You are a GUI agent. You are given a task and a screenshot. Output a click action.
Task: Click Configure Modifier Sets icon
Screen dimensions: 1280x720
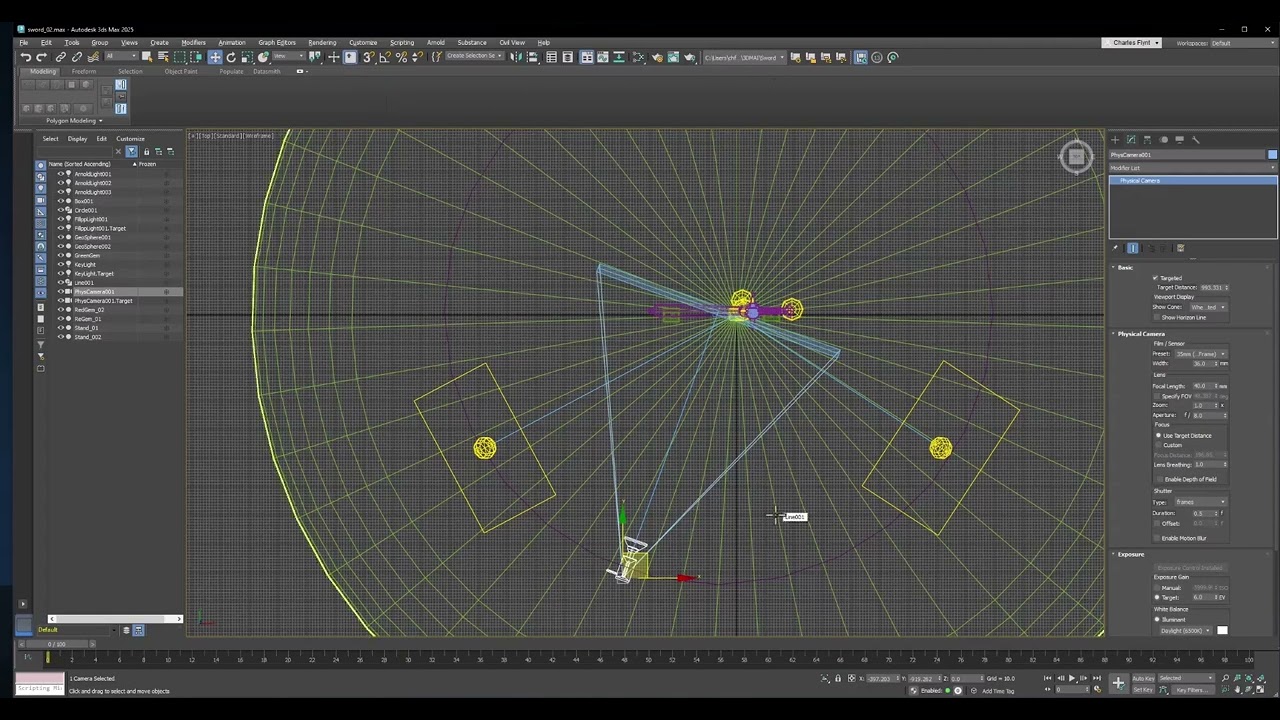(1180, 248)
